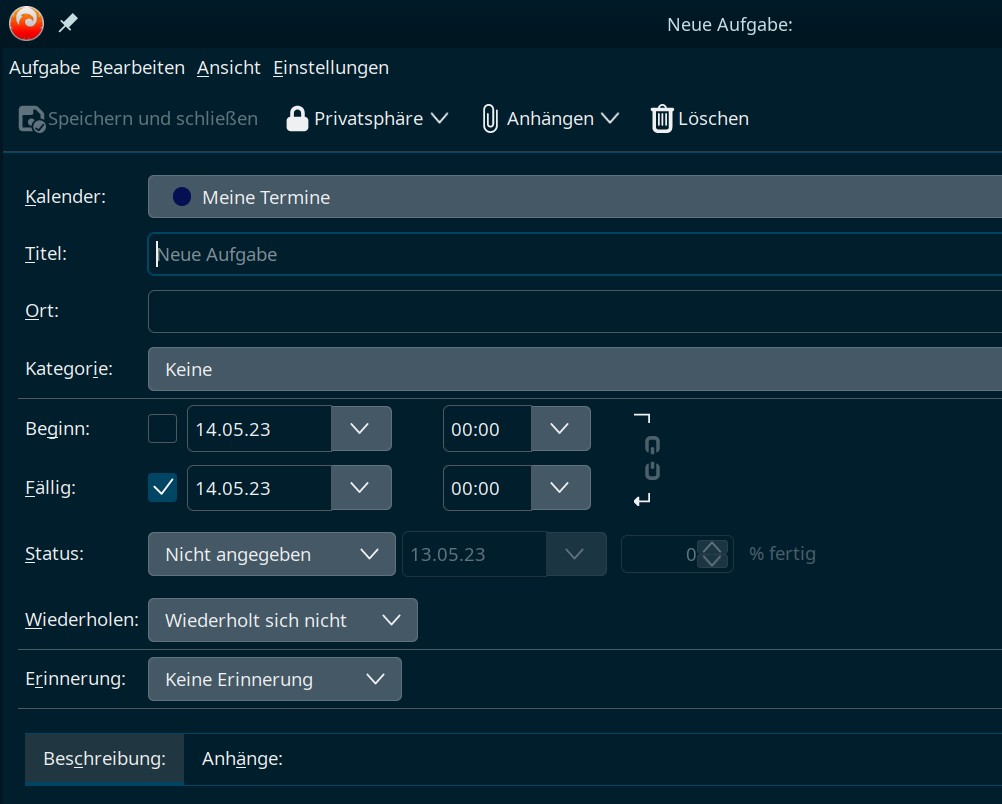The width and height of the screenshot is (1002, 804).
Task: Uncheck the Fällig date checkbox
Action: point(162,488)
